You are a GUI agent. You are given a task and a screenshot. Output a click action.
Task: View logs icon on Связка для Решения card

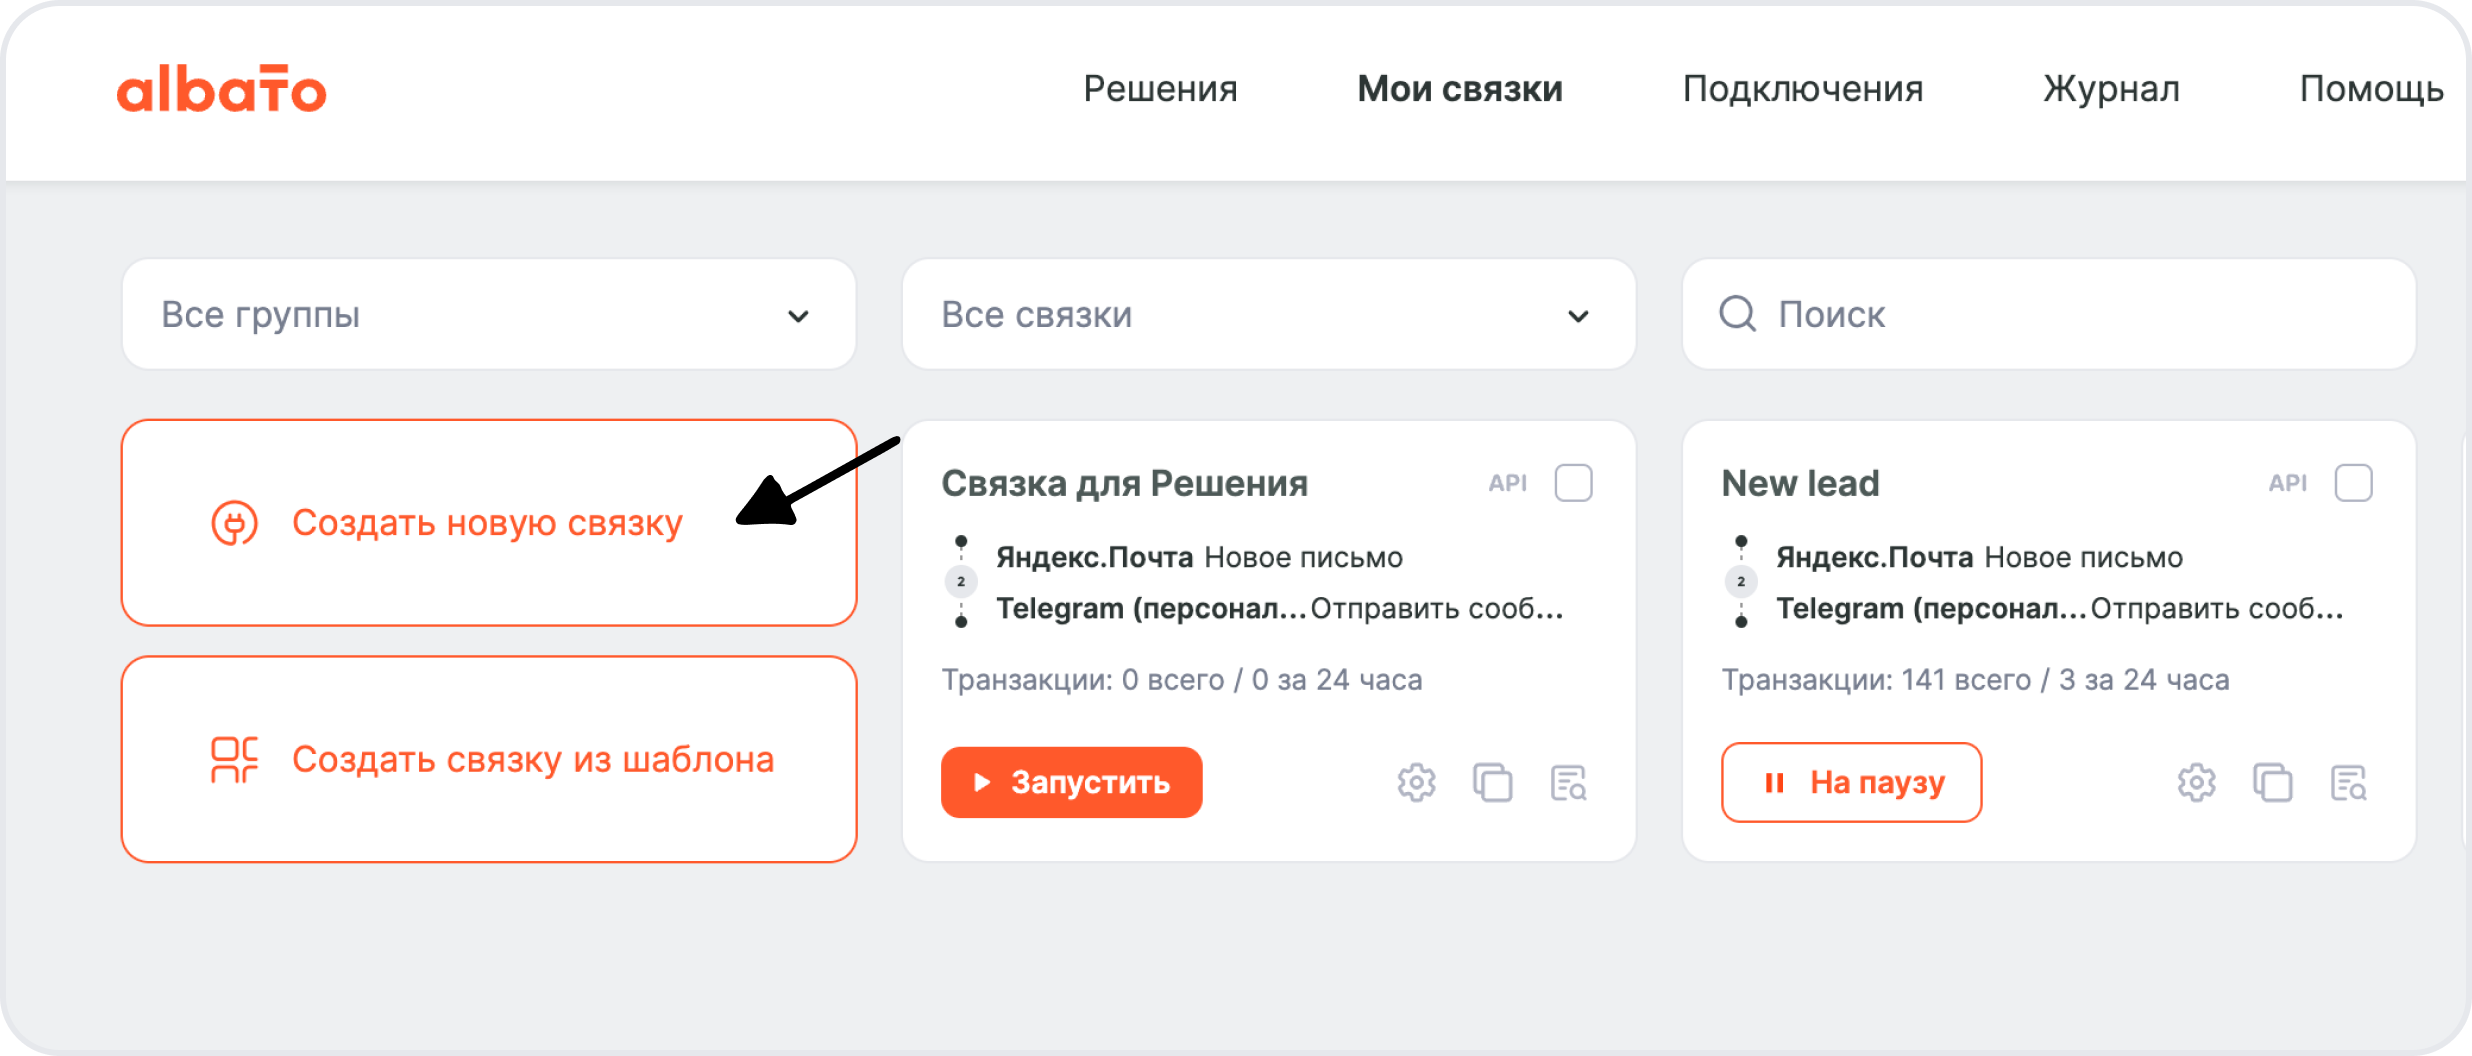pos(1570,783)
